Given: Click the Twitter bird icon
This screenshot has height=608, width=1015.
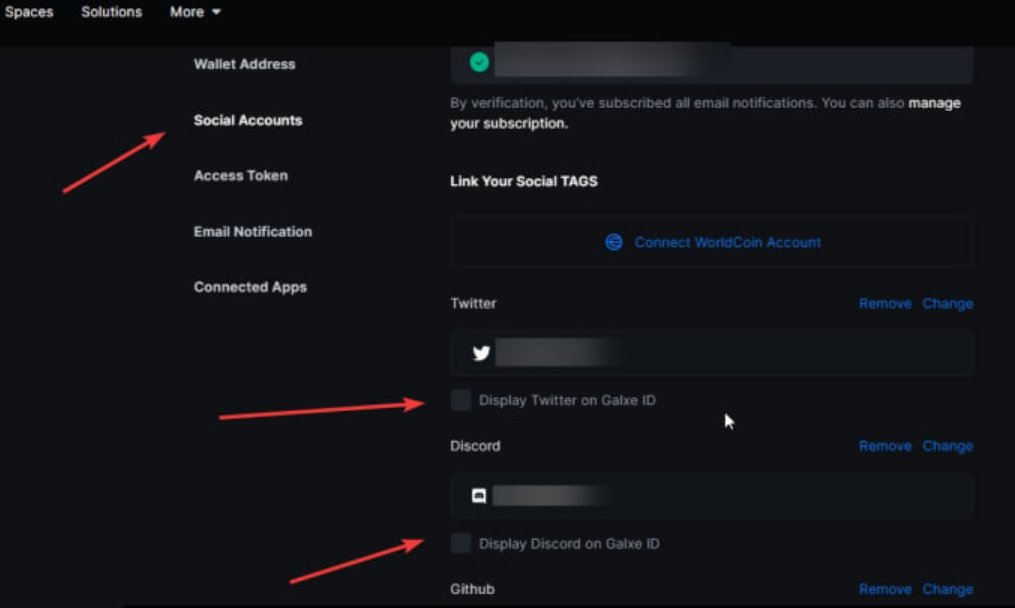Looking at the screenshot, I should pos(481,353).
